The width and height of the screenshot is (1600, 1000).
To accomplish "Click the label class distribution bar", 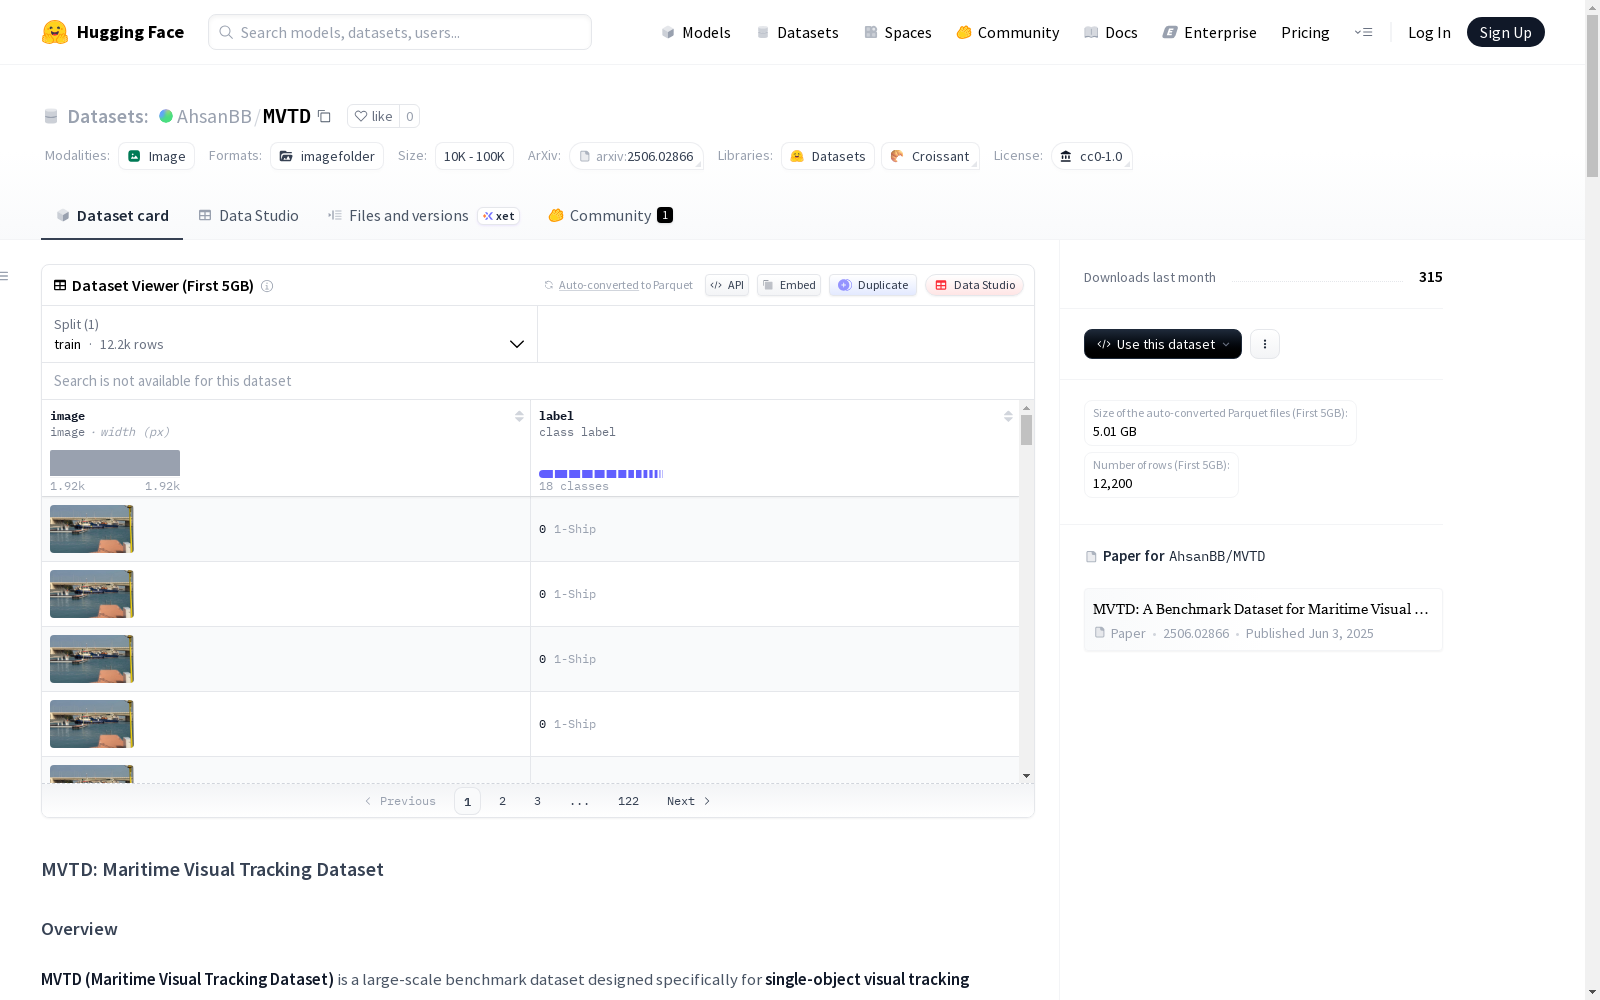I will pos(601,474).
